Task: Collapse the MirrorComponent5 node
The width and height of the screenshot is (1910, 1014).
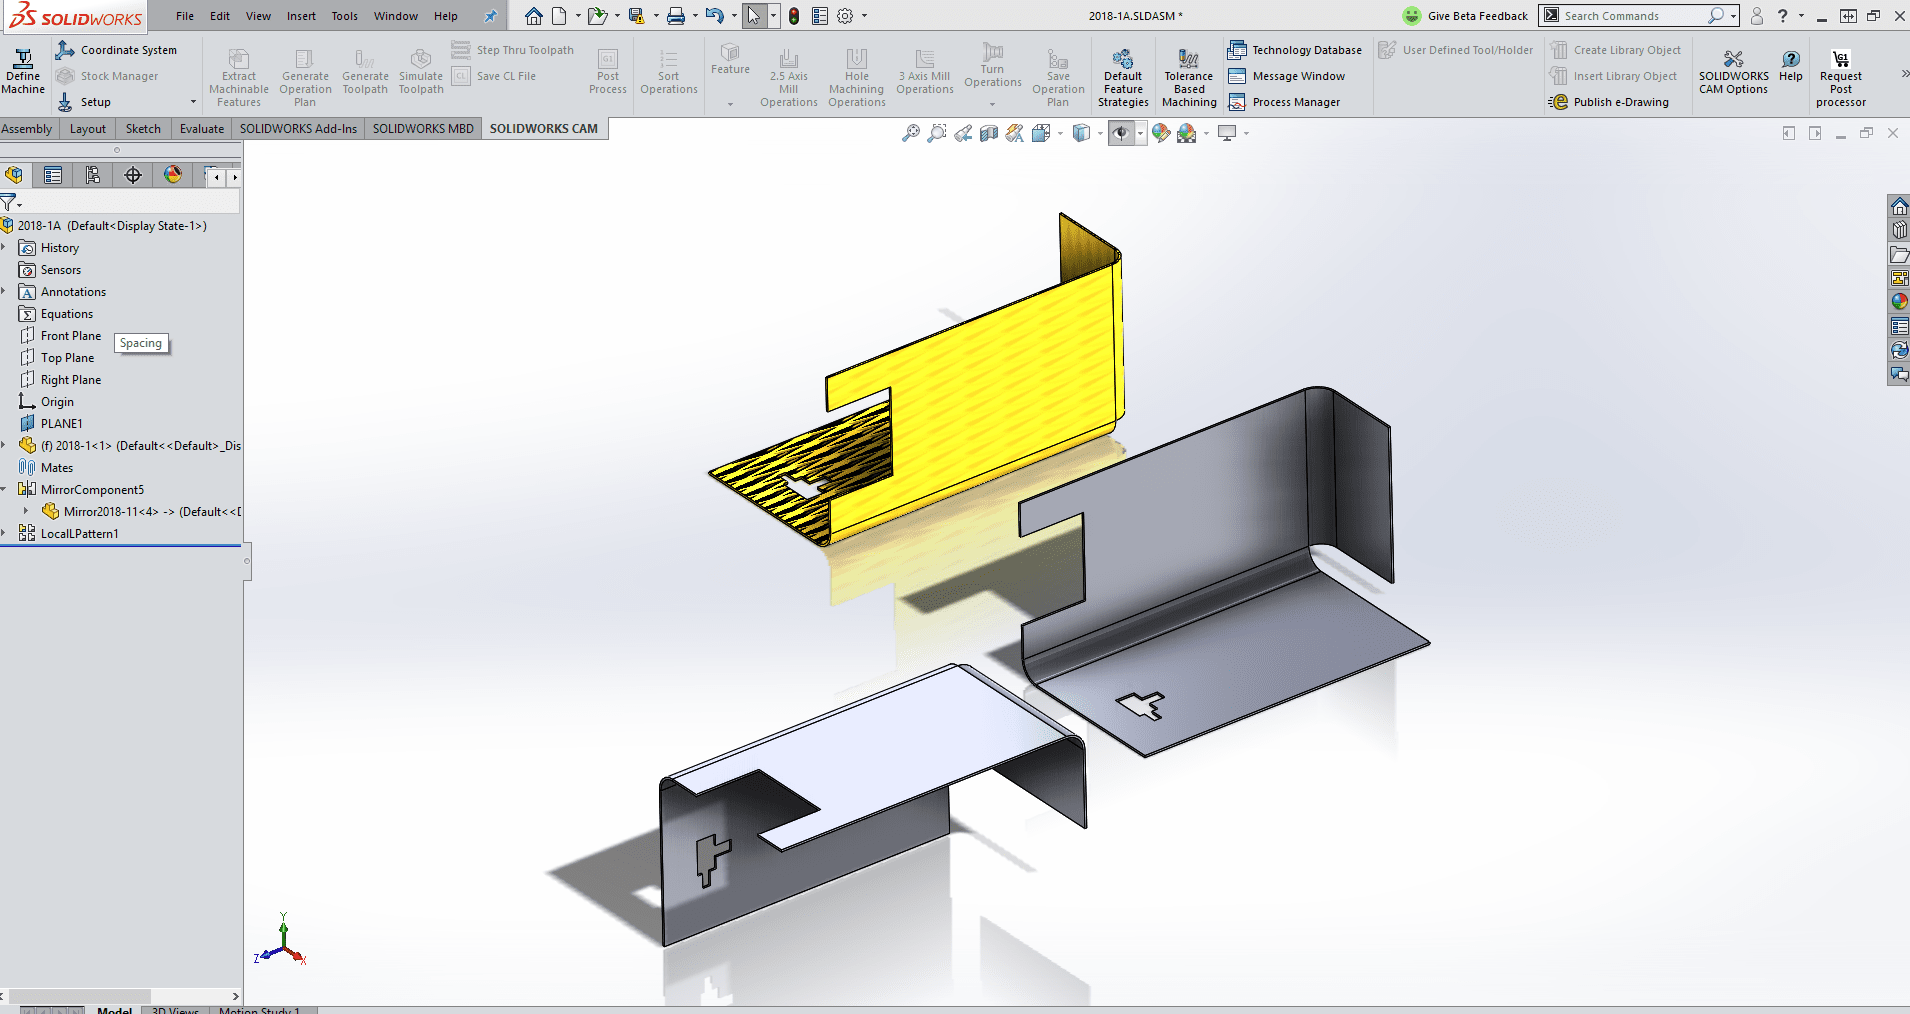Action: 4,489
